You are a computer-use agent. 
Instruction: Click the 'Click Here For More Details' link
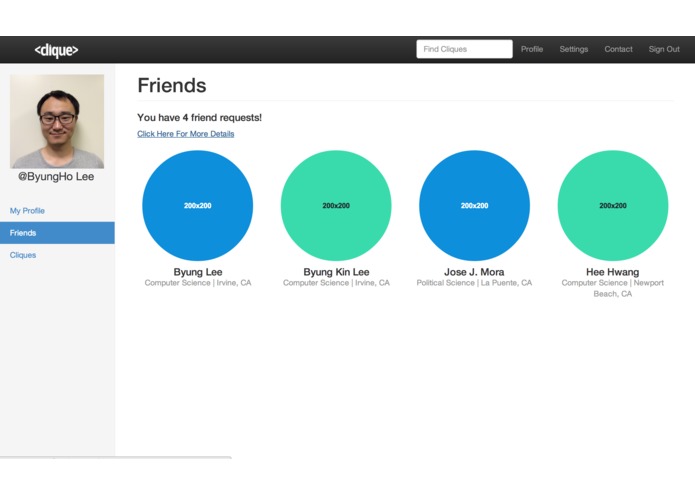coord(186,134)
